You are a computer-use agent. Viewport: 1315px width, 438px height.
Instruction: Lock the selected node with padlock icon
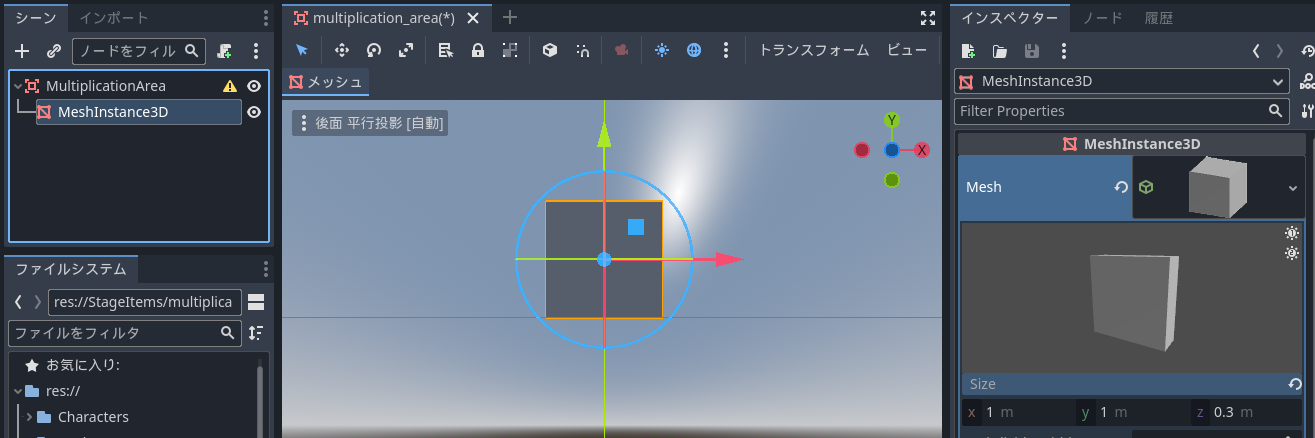478,50
